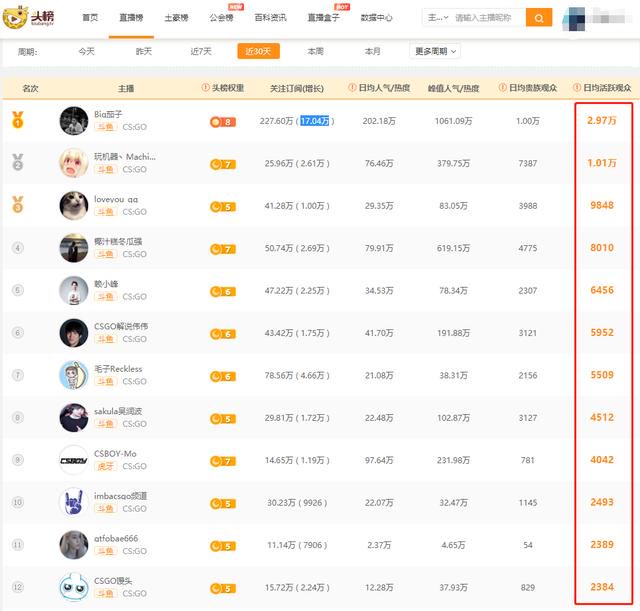Click the weight badge in 毛子Reckless row
Screen dimensions: 640x611
223,376
